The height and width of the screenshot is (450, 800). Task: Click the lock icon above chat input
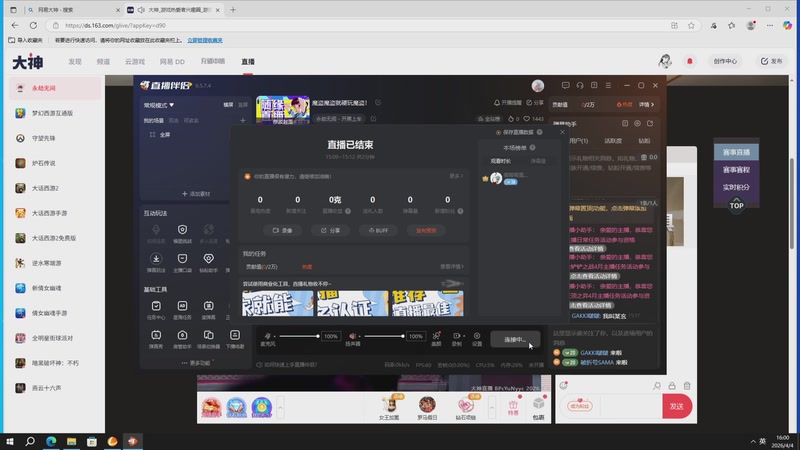click(671, 386)
